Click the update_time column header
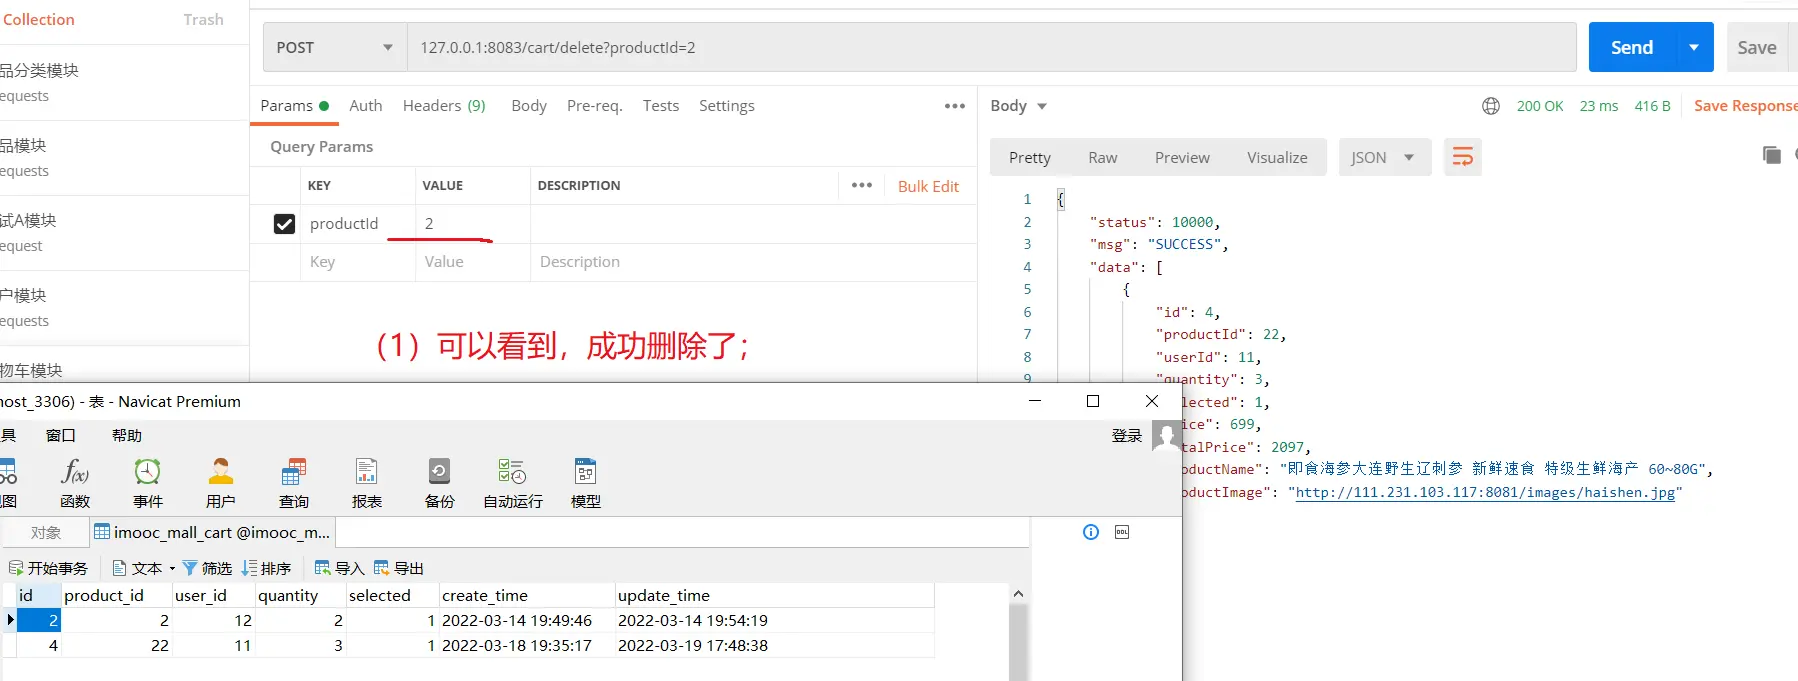Screen dimensions: 1798x681 coord(774,595)
